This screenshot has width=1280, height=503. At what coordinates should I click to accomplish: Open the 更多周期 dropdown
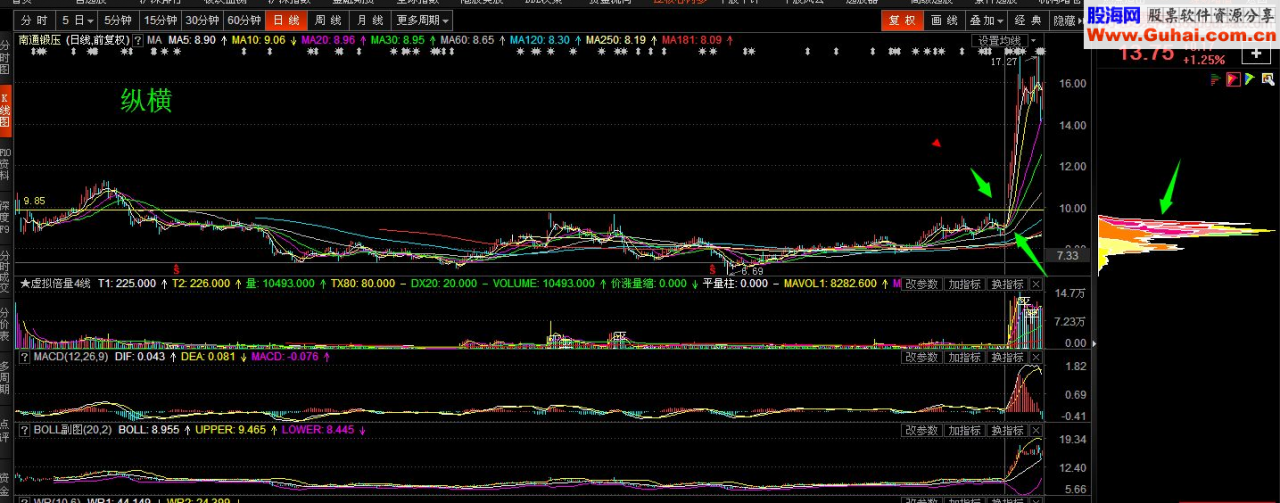[x=422, y=20]
